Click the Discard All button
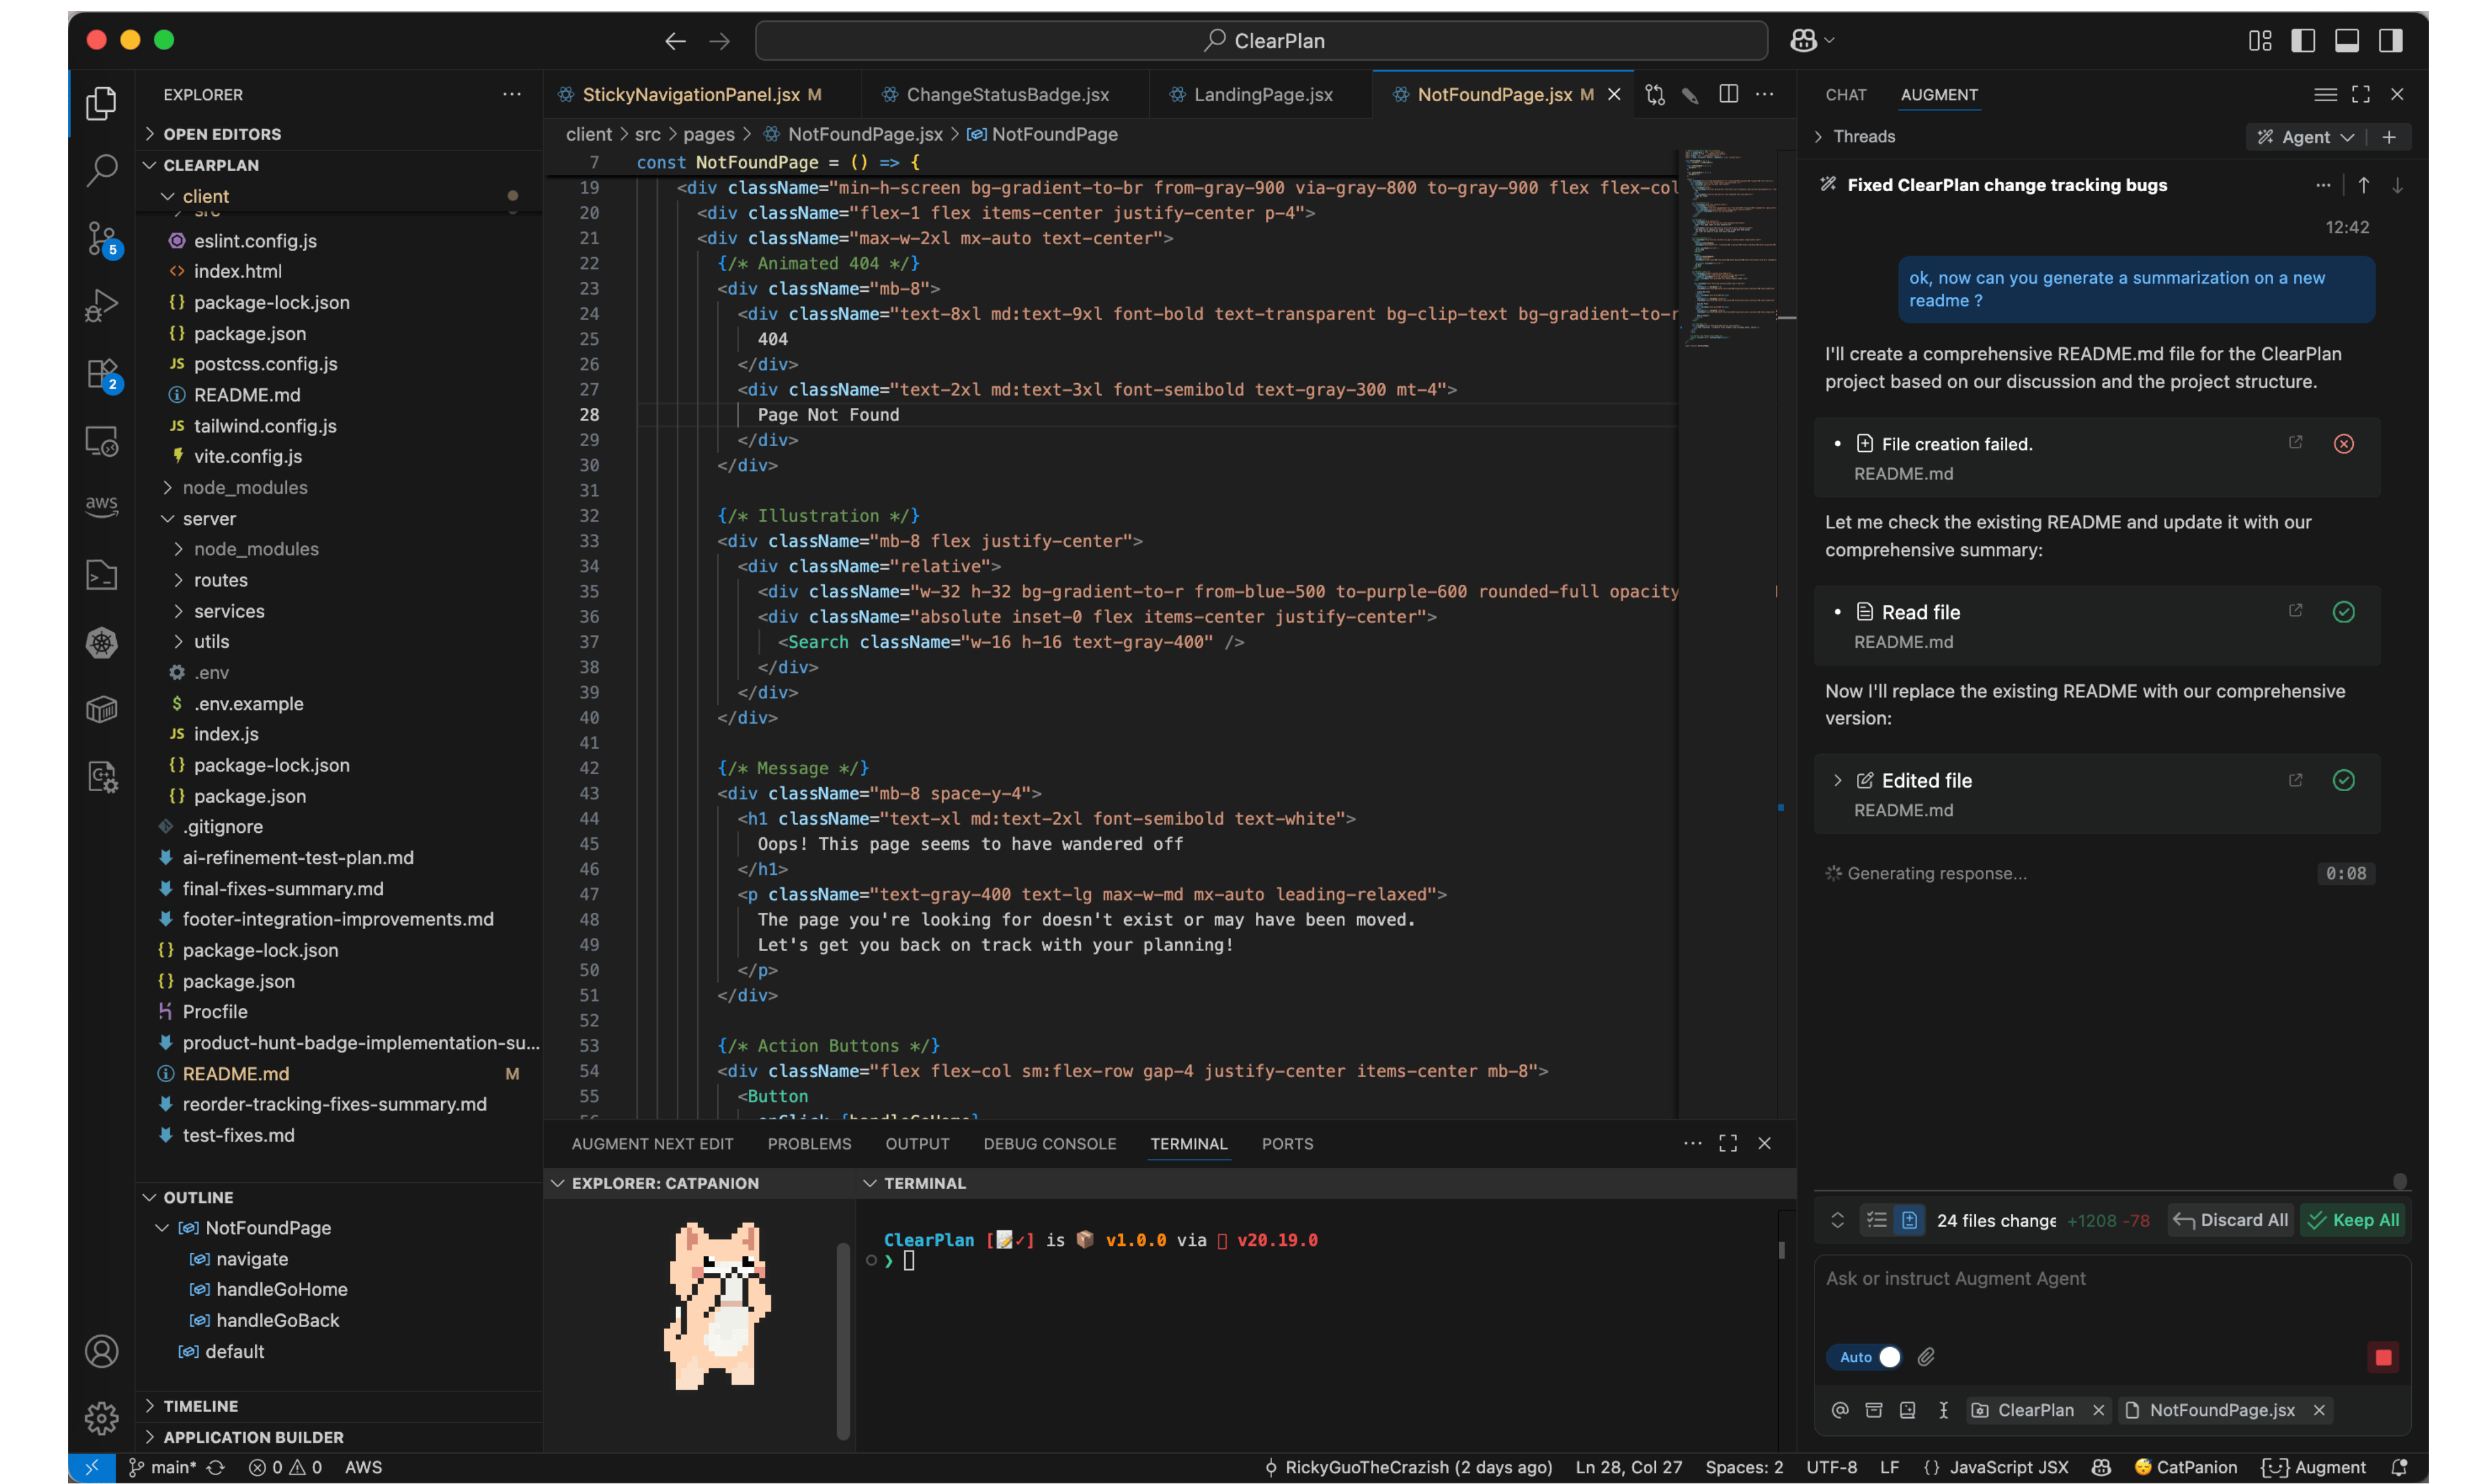The width and height of the screenshot is (2480, 1484). (2231, 1220)
